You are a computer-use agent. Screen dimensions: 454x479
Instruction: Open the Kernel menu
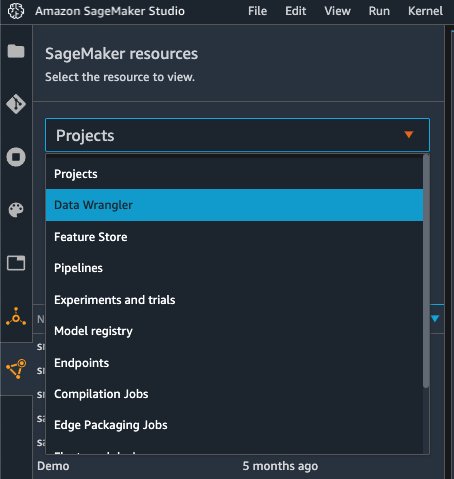pyautogui.click(x=425, y=11)
